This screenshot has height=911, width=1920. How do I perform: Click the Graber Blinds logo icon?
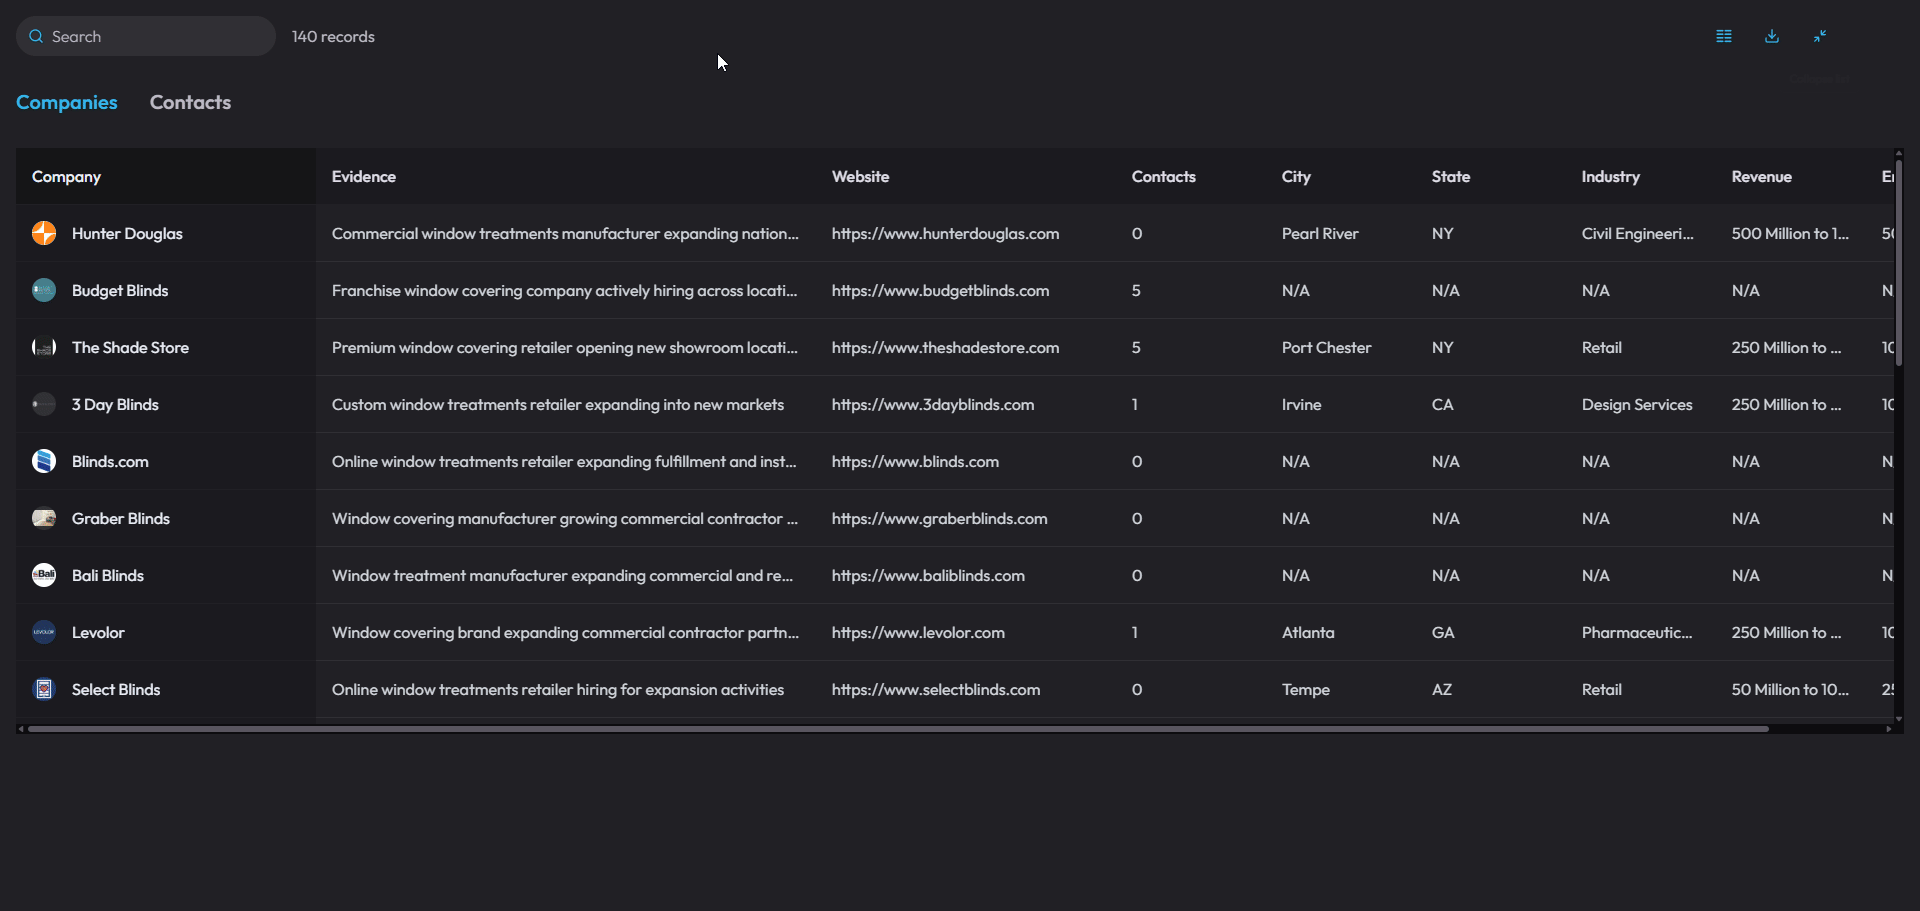[x=44, y=518]
